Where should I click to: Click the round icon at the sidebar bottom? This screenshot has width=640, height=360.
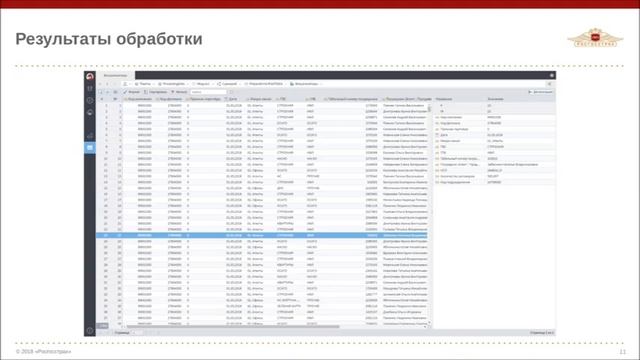(90, 330)
